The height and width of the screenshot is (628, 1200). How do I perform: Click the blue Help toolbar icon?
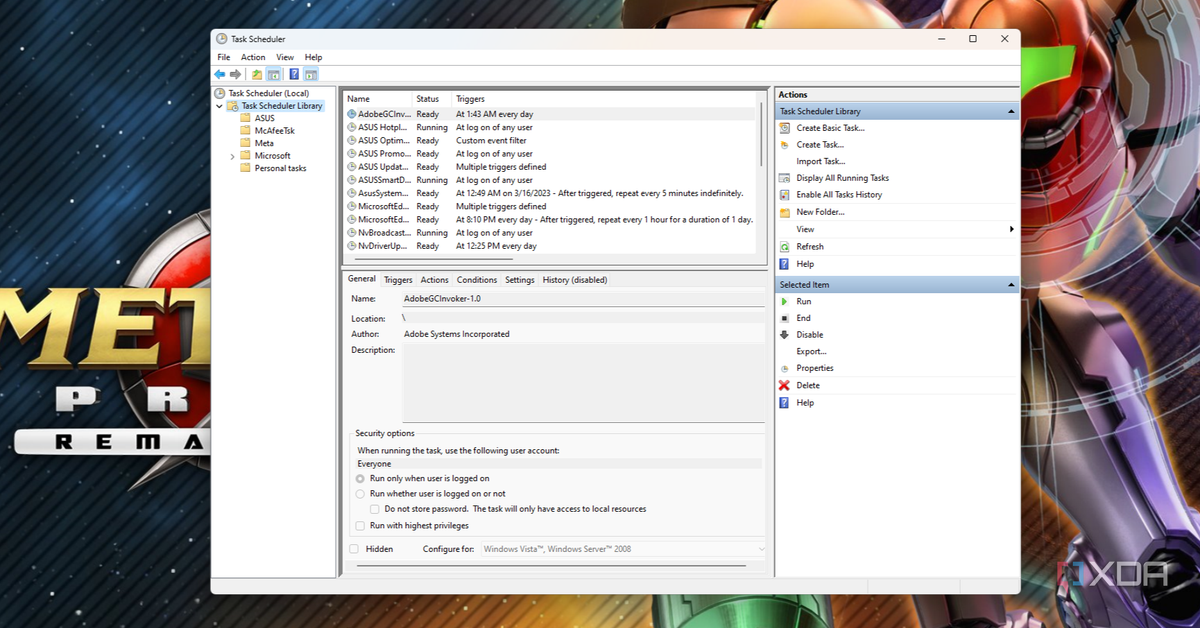[x=294, y=74]
